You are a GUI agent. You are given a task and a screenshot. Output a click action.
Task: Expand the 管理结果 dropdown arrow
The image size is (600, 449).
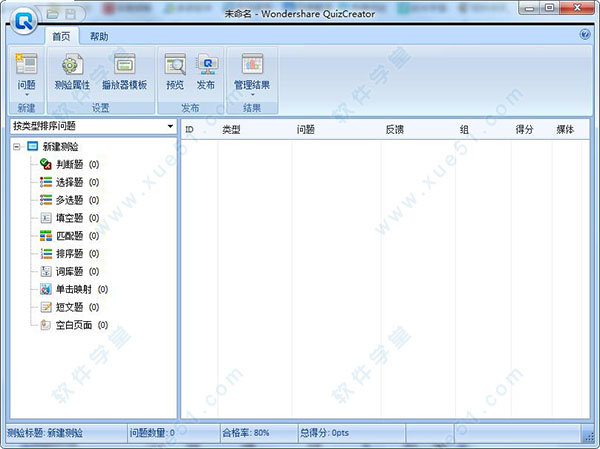253,95
